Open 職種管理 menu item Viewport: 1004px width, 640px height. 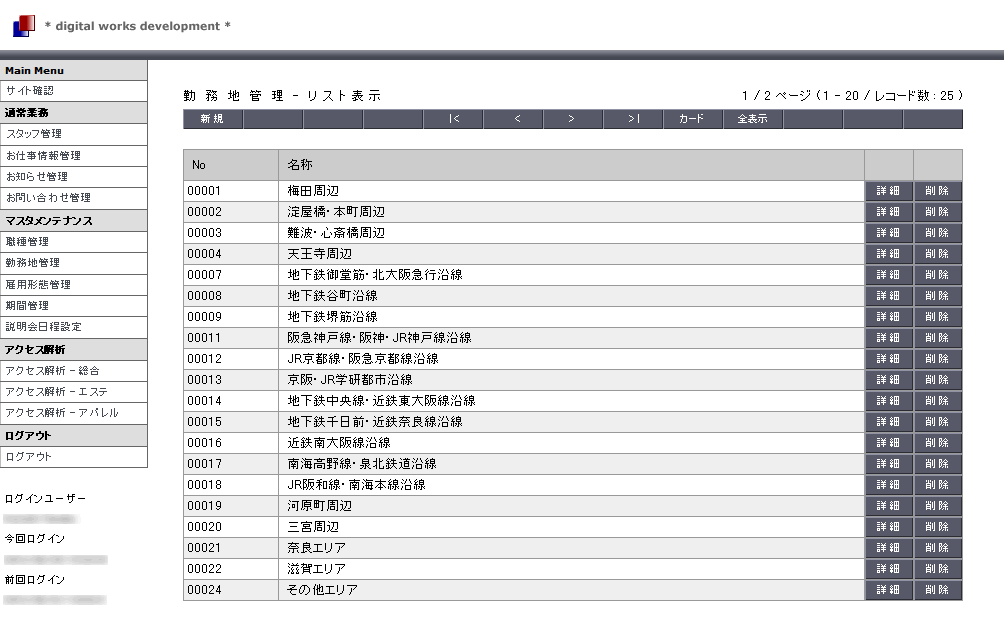[74, 242]
